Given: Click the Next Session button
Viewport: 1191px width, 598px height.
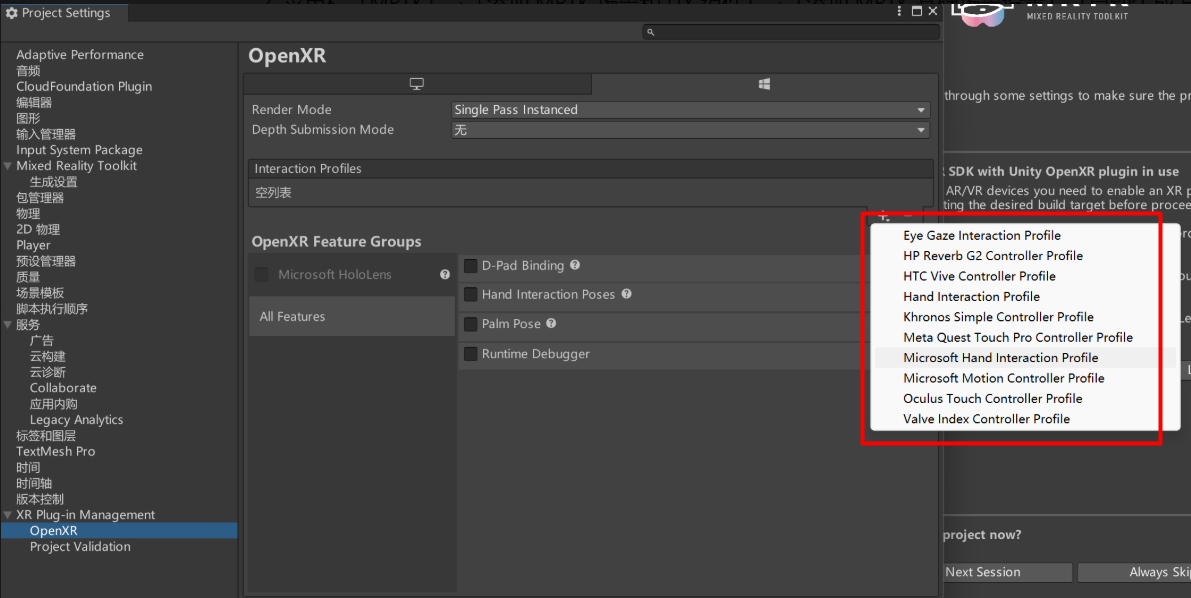Looking at the screenshot, I should pyautogui.click(x=1007, y=572).
